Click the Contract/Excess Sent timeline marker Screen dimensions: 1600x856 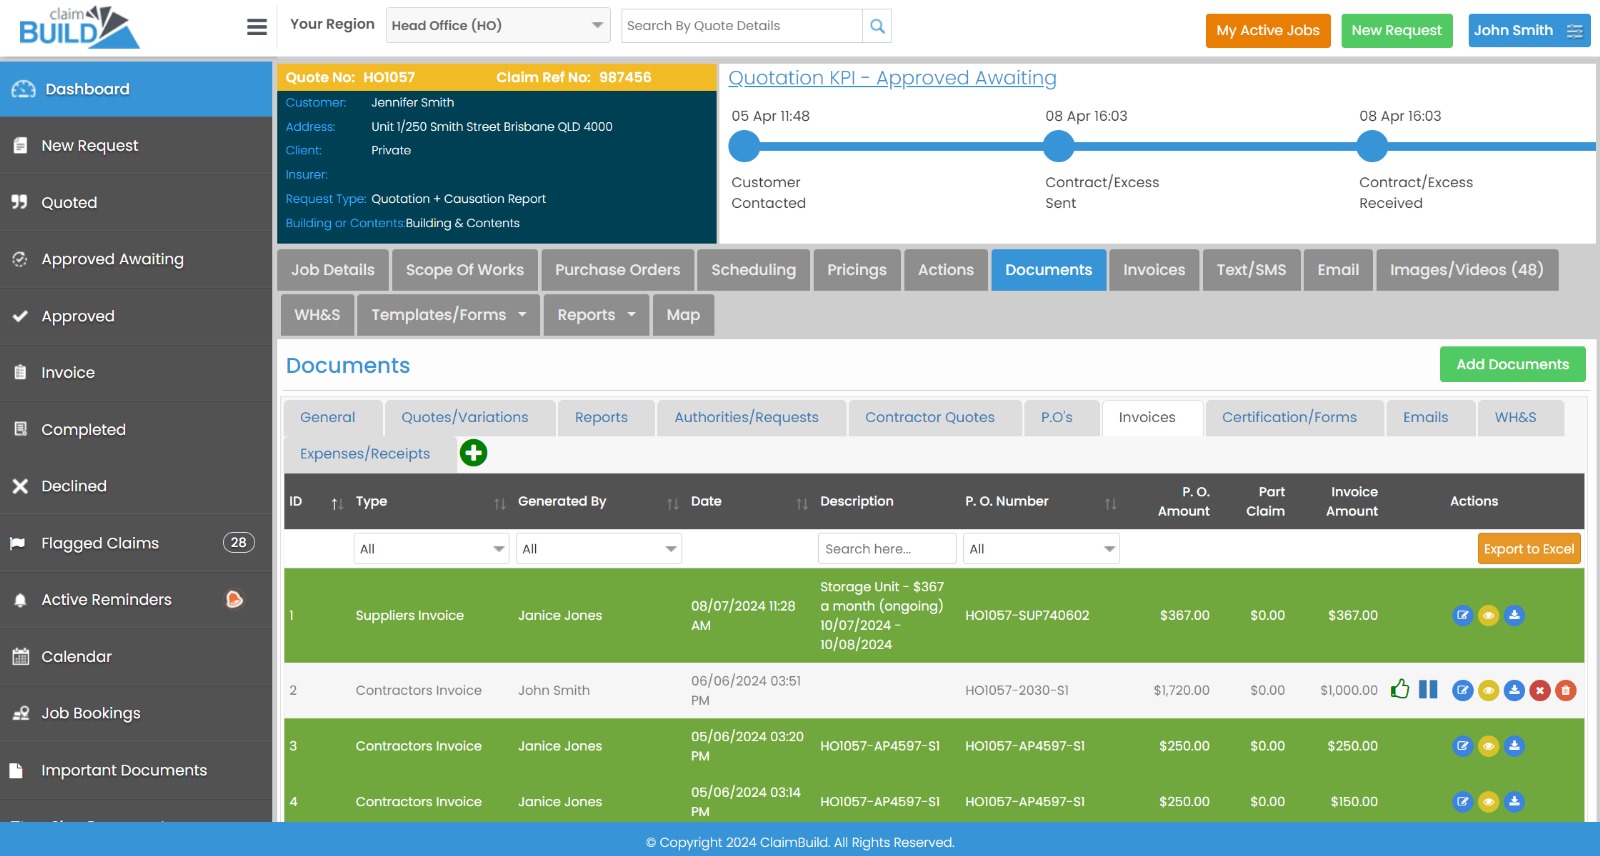coord(1058,147)
